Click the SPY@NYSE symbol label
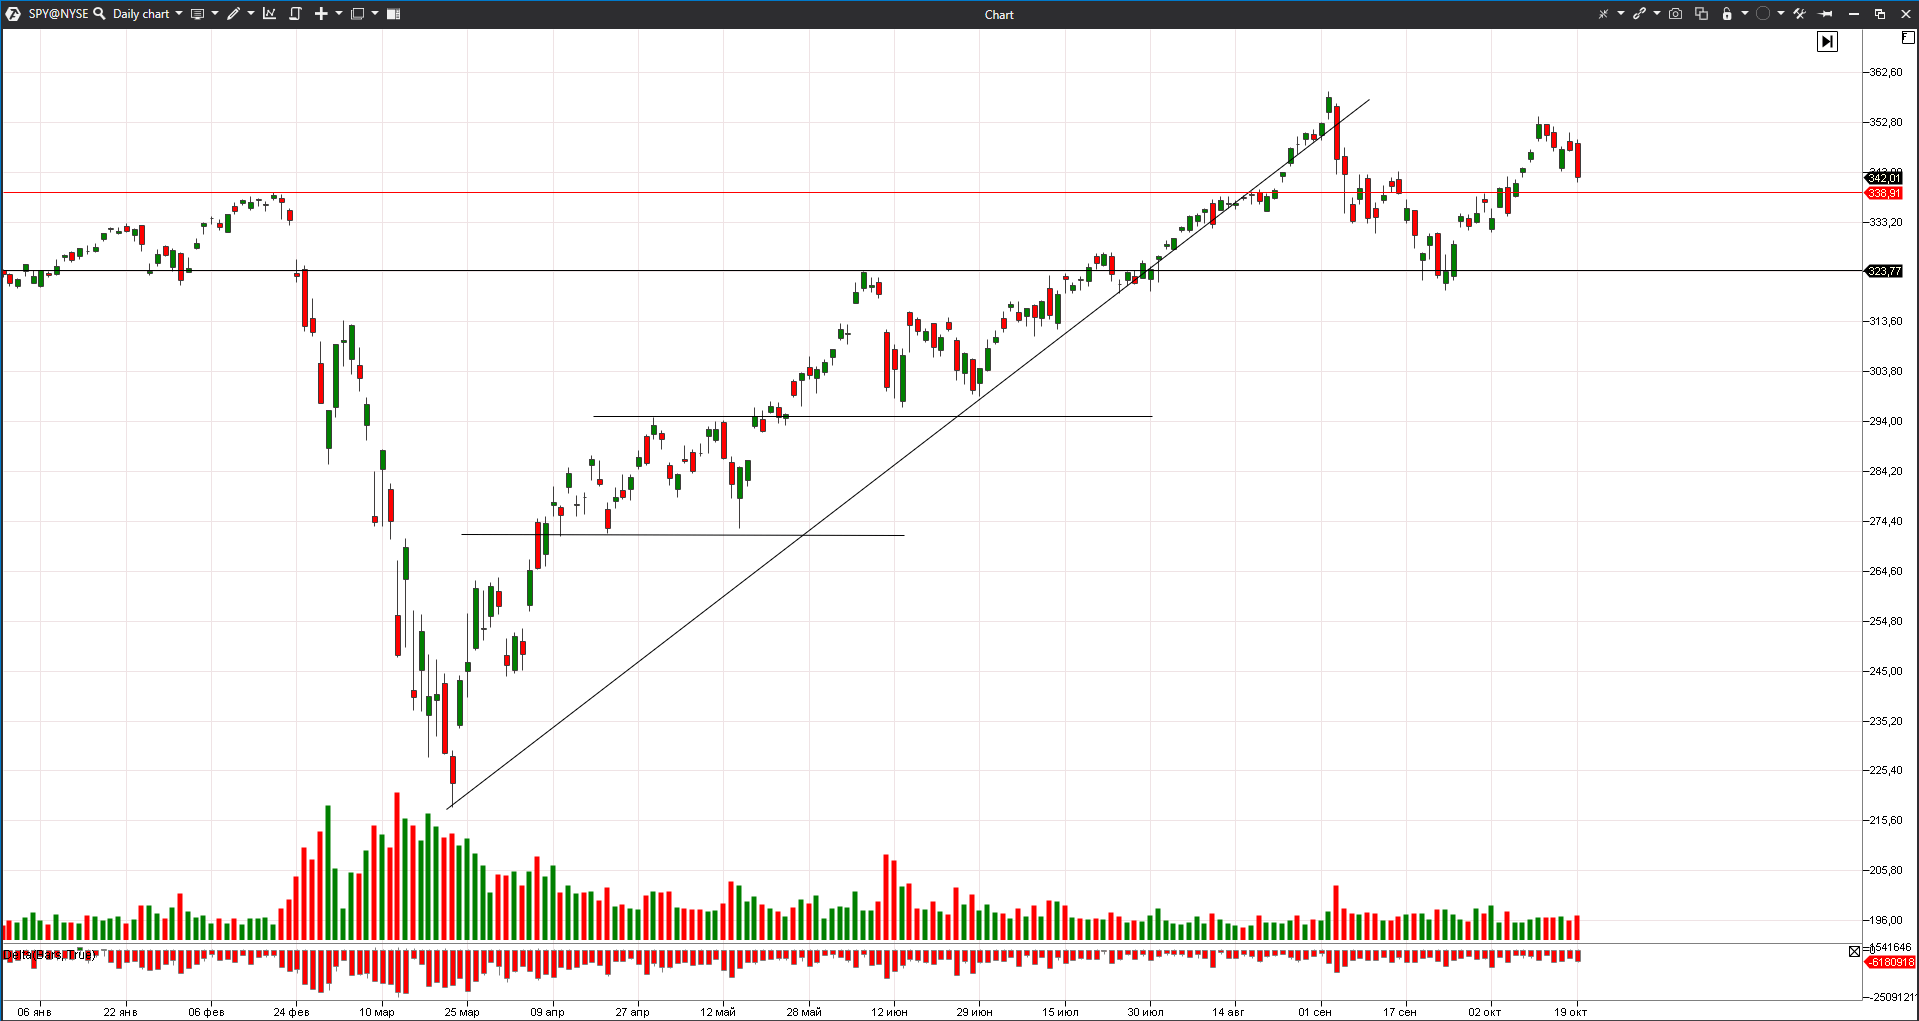This screenshot has width=1919, height=1021. (x=57, y=13)
